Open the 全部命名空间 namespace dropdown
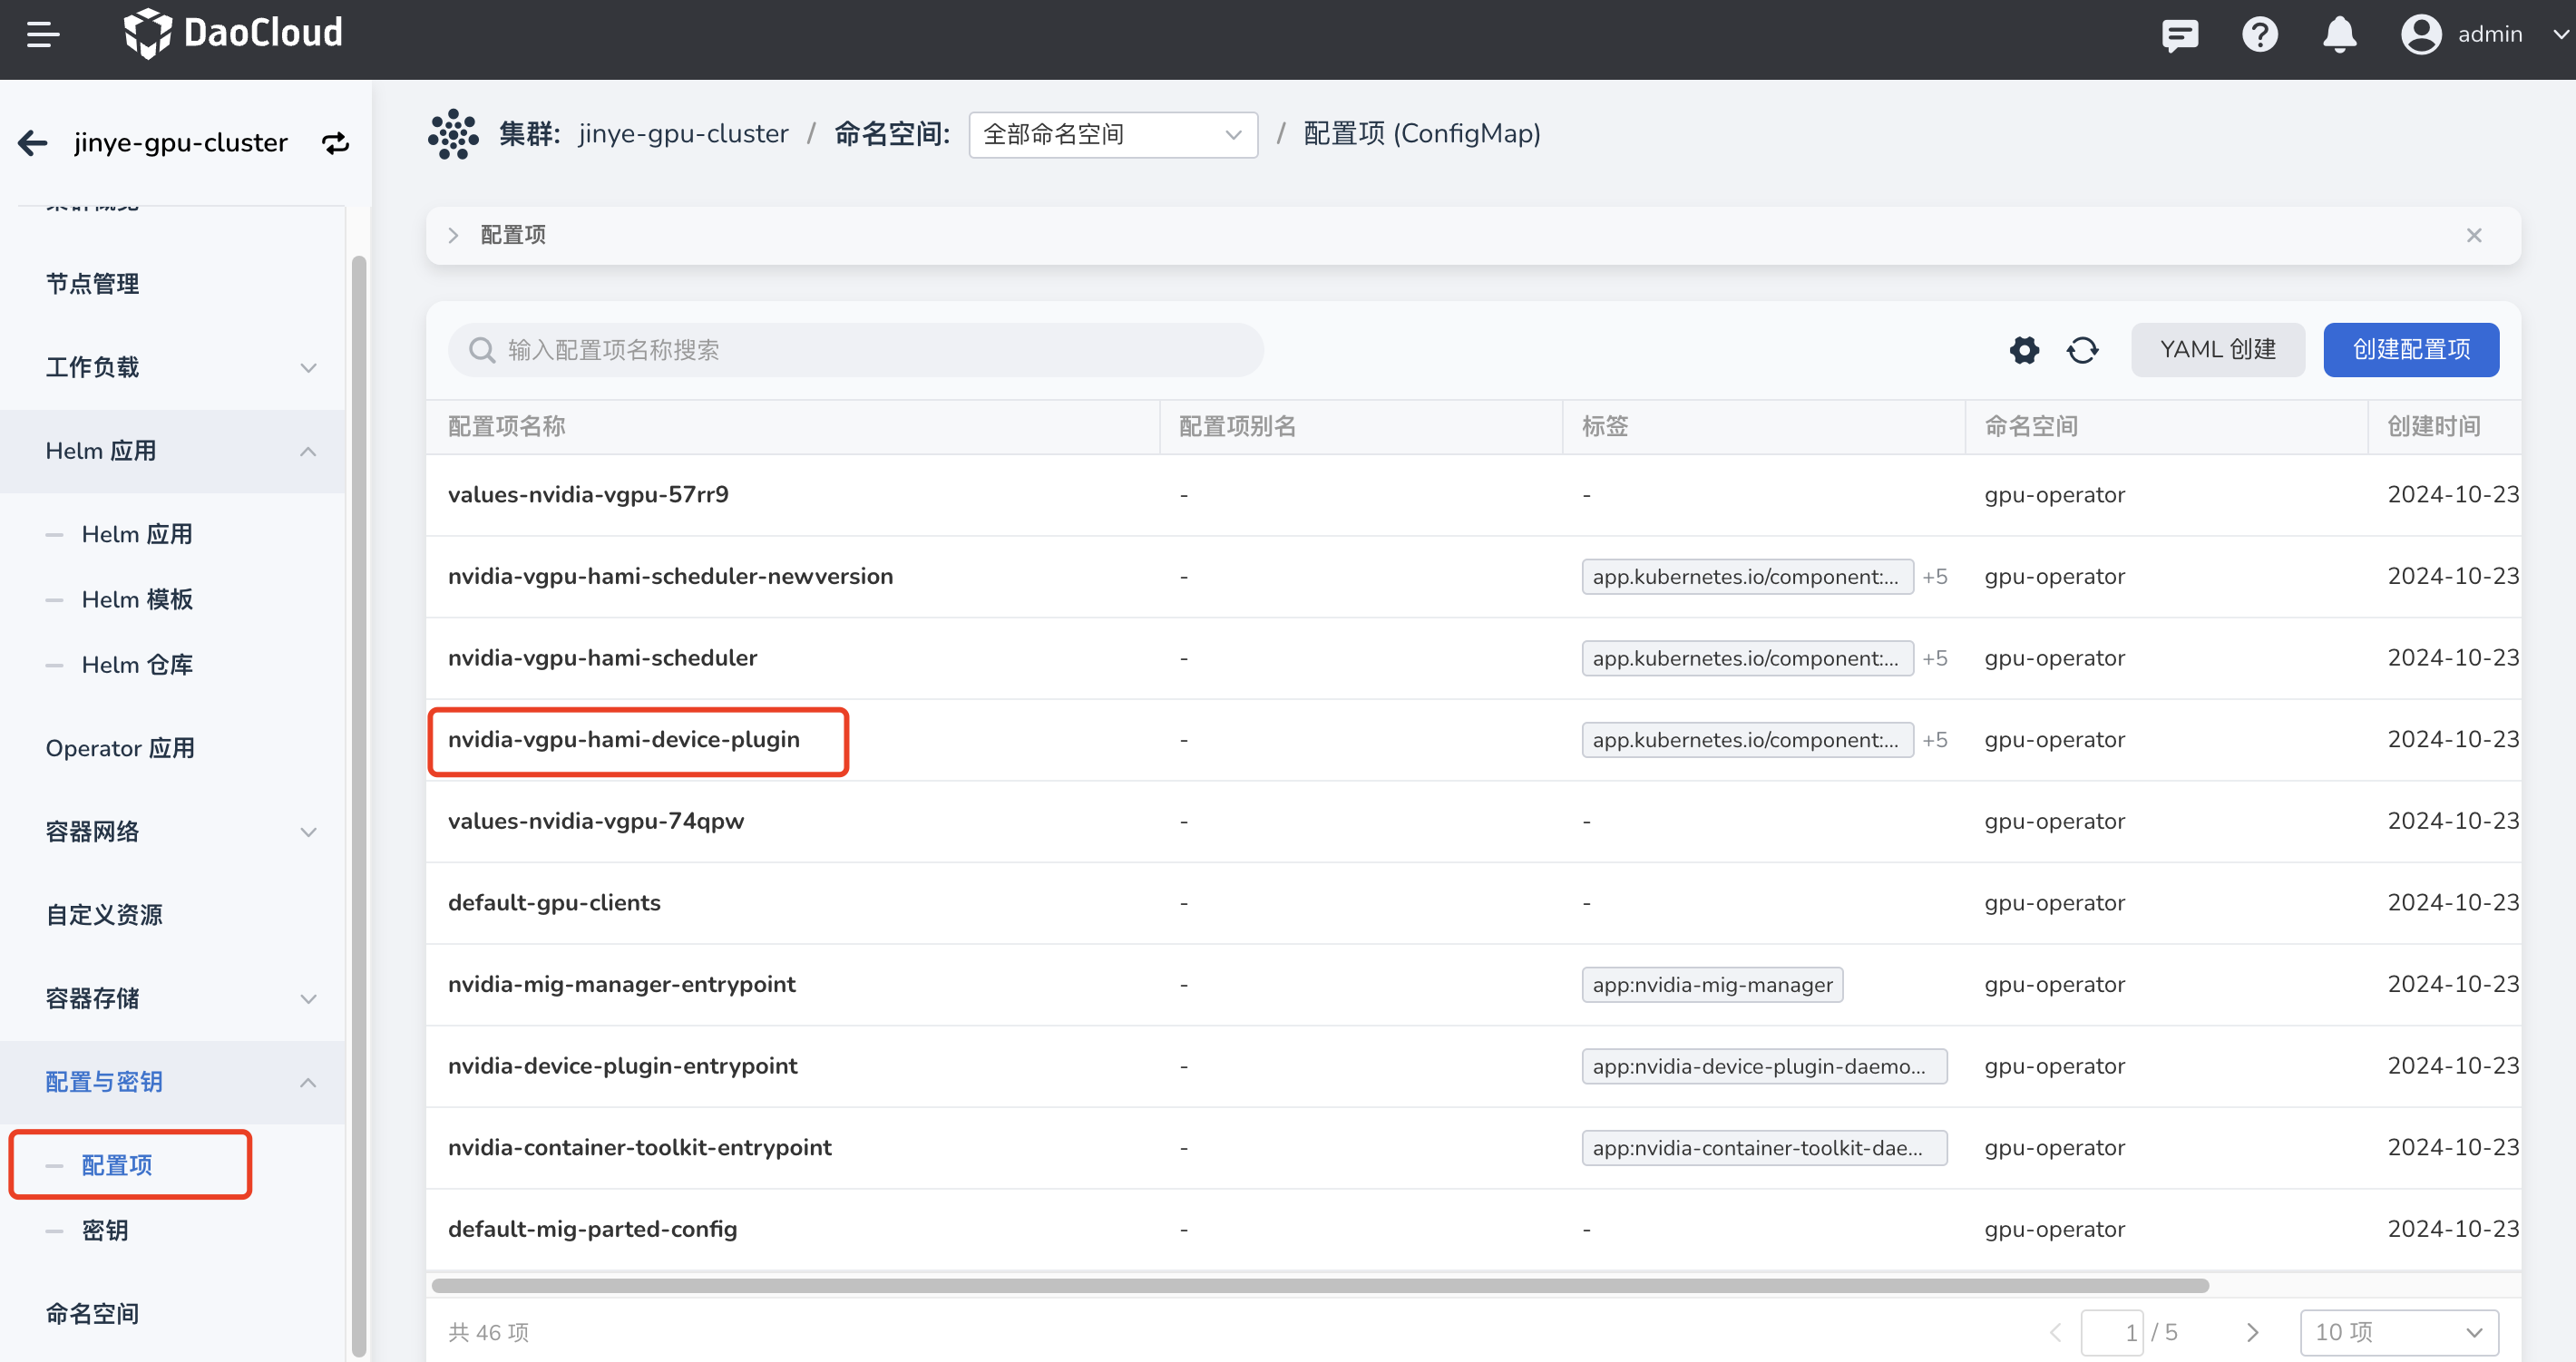This screenshot has width=2576, height=1362. (1112, 135)
